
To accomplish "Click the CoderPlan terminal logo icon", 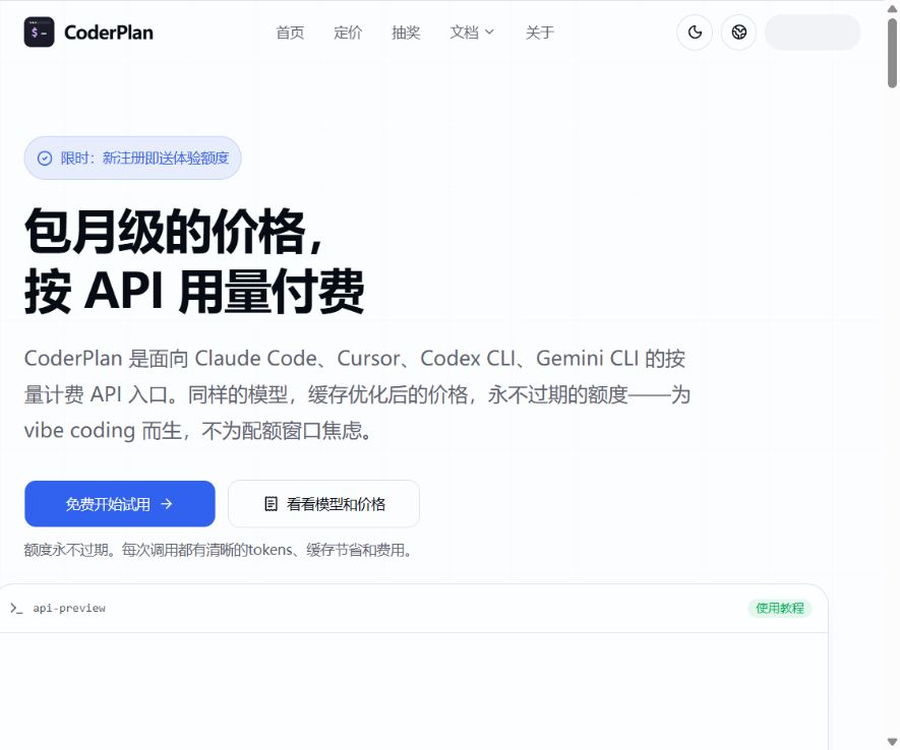I will 39,32.
